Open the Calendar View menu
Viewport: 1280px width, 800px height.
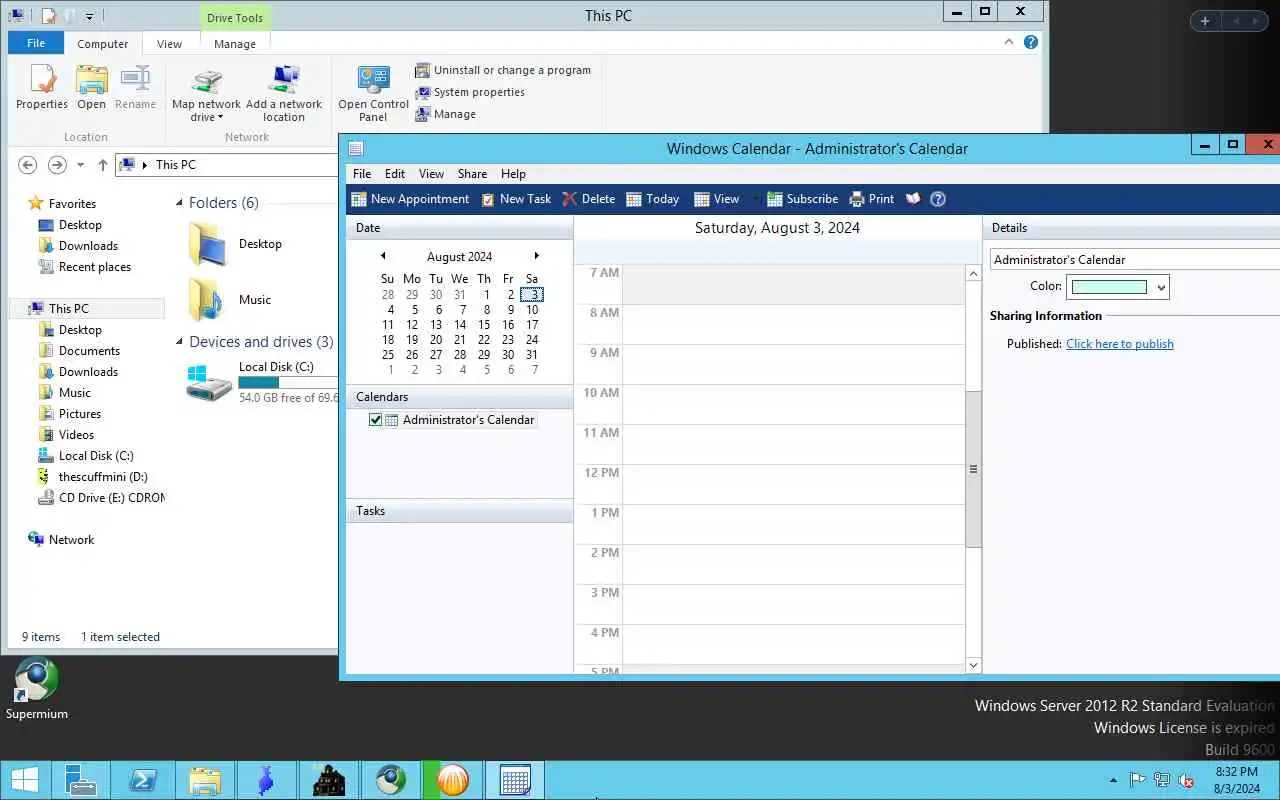431,173
